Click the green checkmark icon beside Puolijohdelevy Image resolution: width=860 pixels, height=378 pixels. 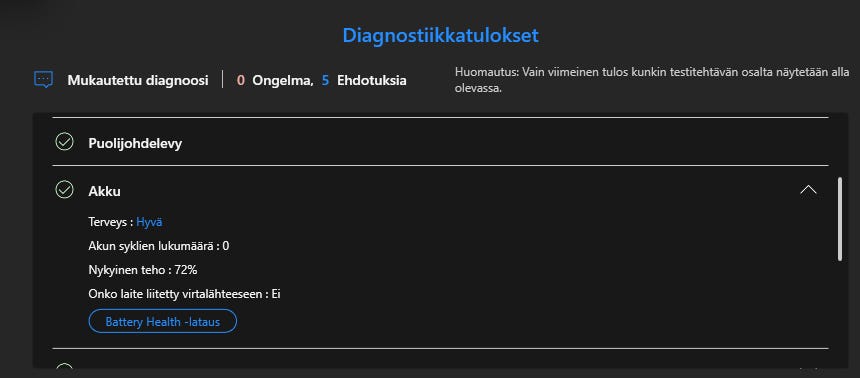click(x=65, y=143)
